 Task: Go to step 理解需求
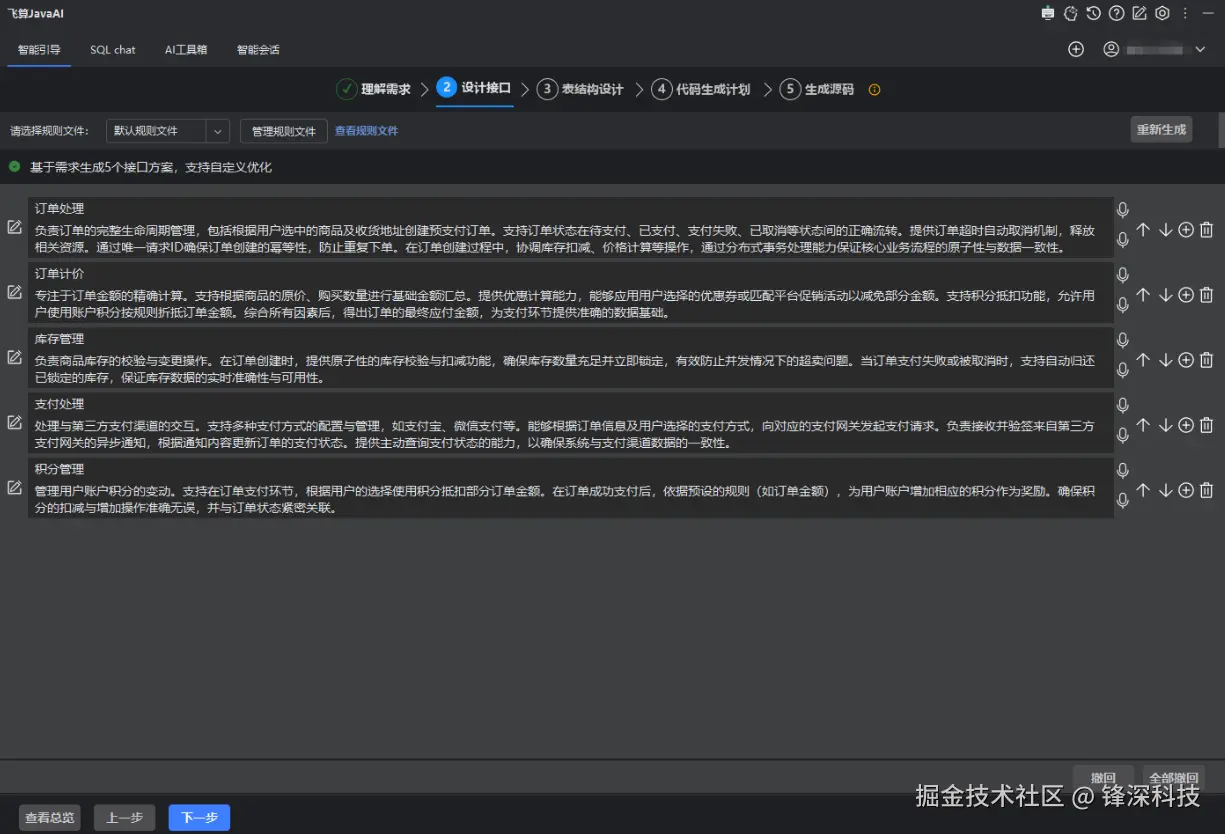374,89
